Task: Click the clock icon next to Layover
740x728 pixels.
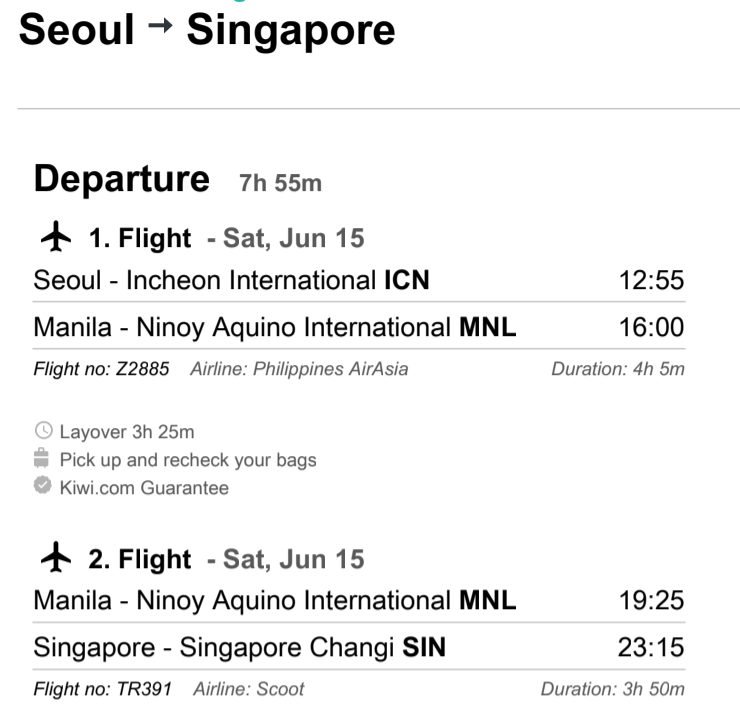Action: click(43, 430)
